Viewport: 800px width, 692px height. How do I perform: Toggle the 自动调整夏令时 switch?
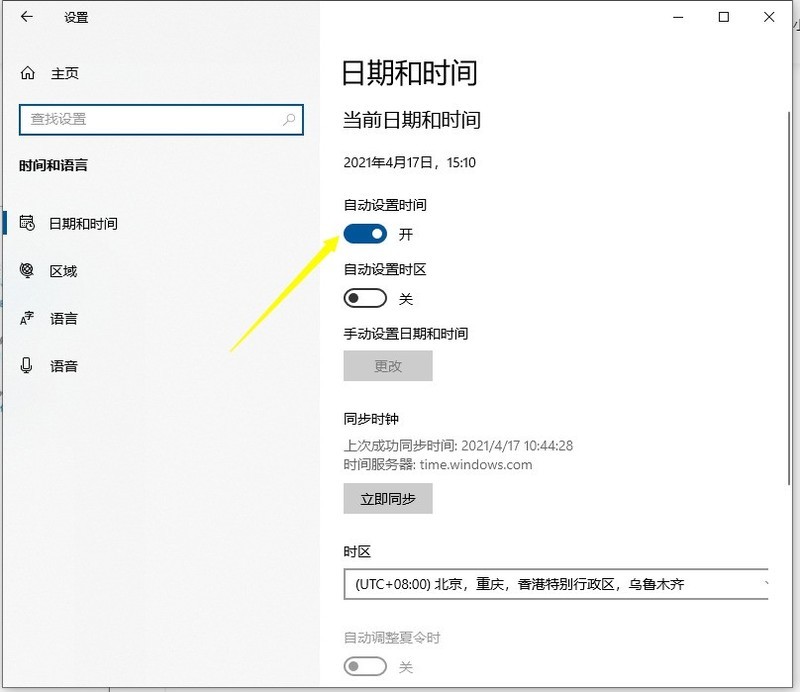pyautogui.click(x=365, y=666)
